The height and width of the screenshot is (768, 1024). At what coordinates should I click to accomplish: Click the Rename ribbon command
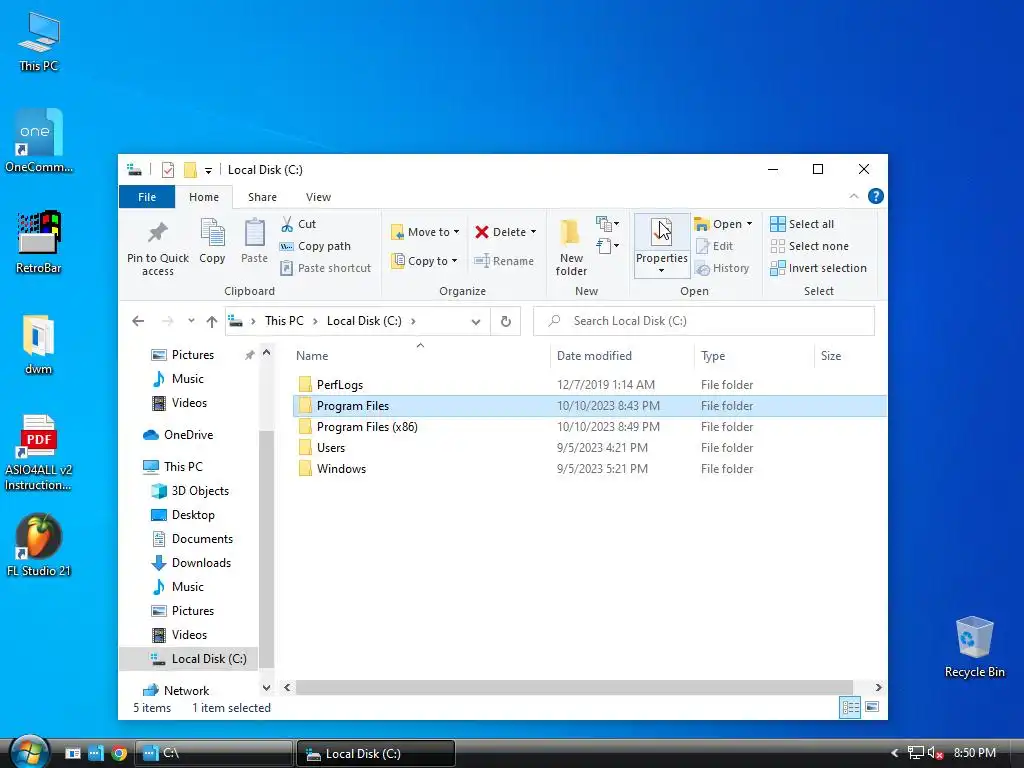point(504,261)
